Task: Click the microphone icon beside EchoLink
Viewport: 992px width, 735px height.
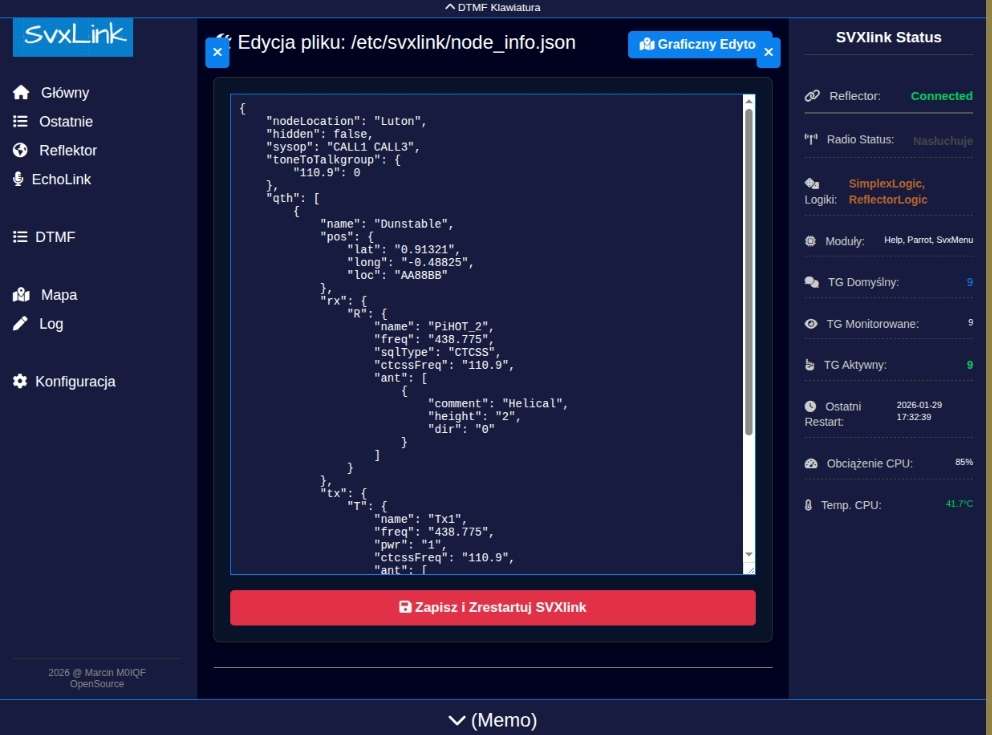Action: click(18, 180)
